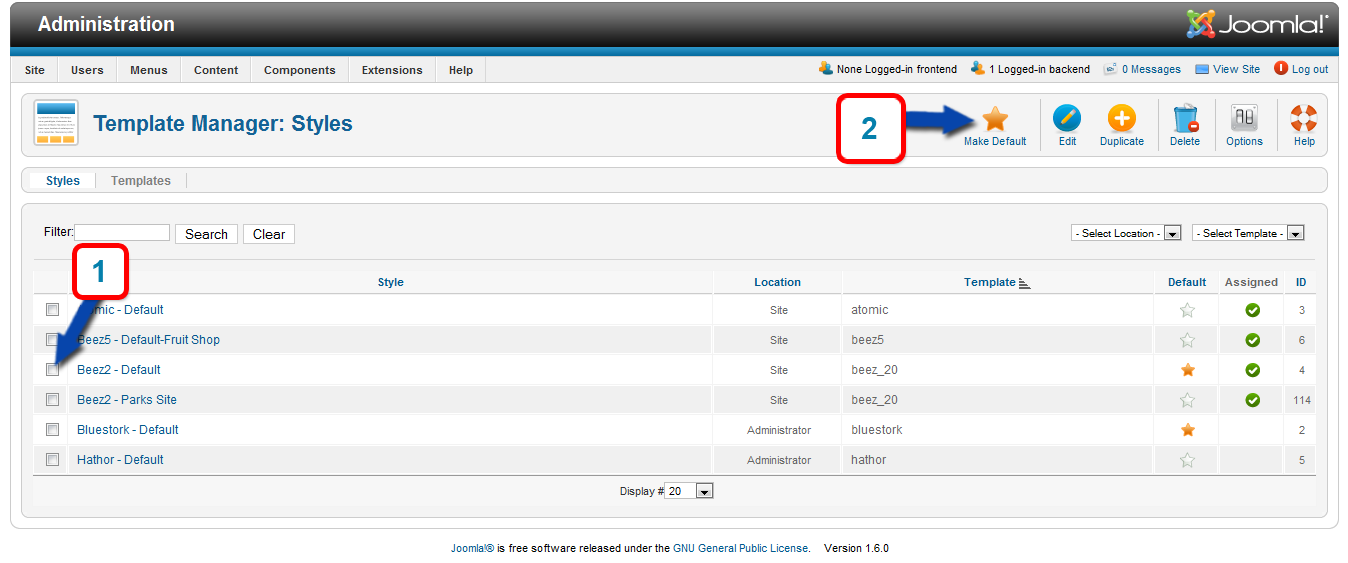Click the empty default star for Beez2 - Parks Site
Image resolution: width=1348 pixels, height=563 pixels.
(x=1187, y=400)
